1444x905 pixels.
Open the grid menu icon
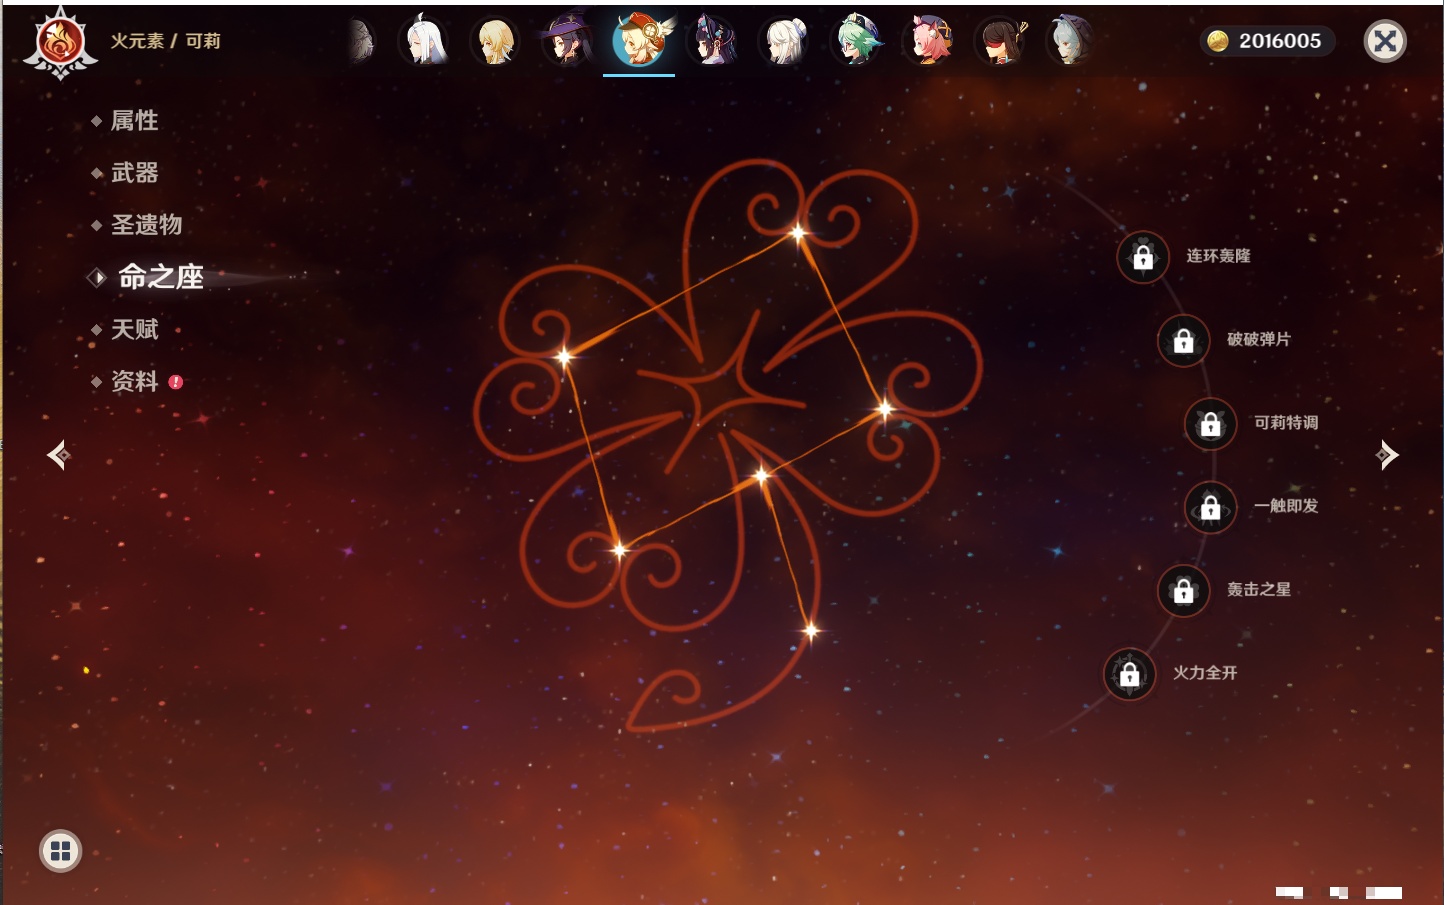pyautogui.click(x=60, y=851)
